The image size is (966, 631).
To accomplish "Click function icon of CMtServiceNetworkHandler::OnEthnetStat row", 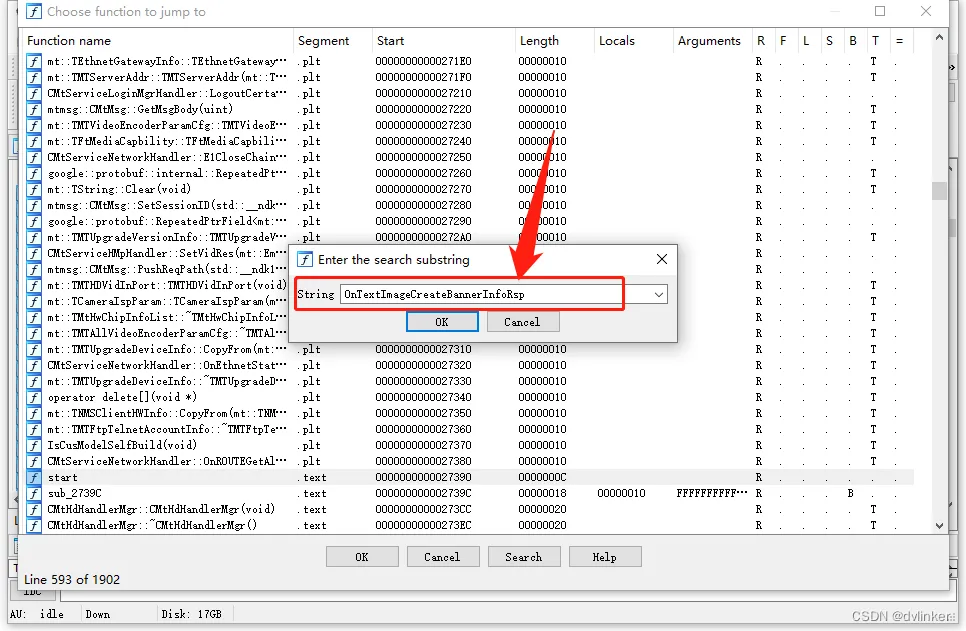I will [x=34, y=365].
